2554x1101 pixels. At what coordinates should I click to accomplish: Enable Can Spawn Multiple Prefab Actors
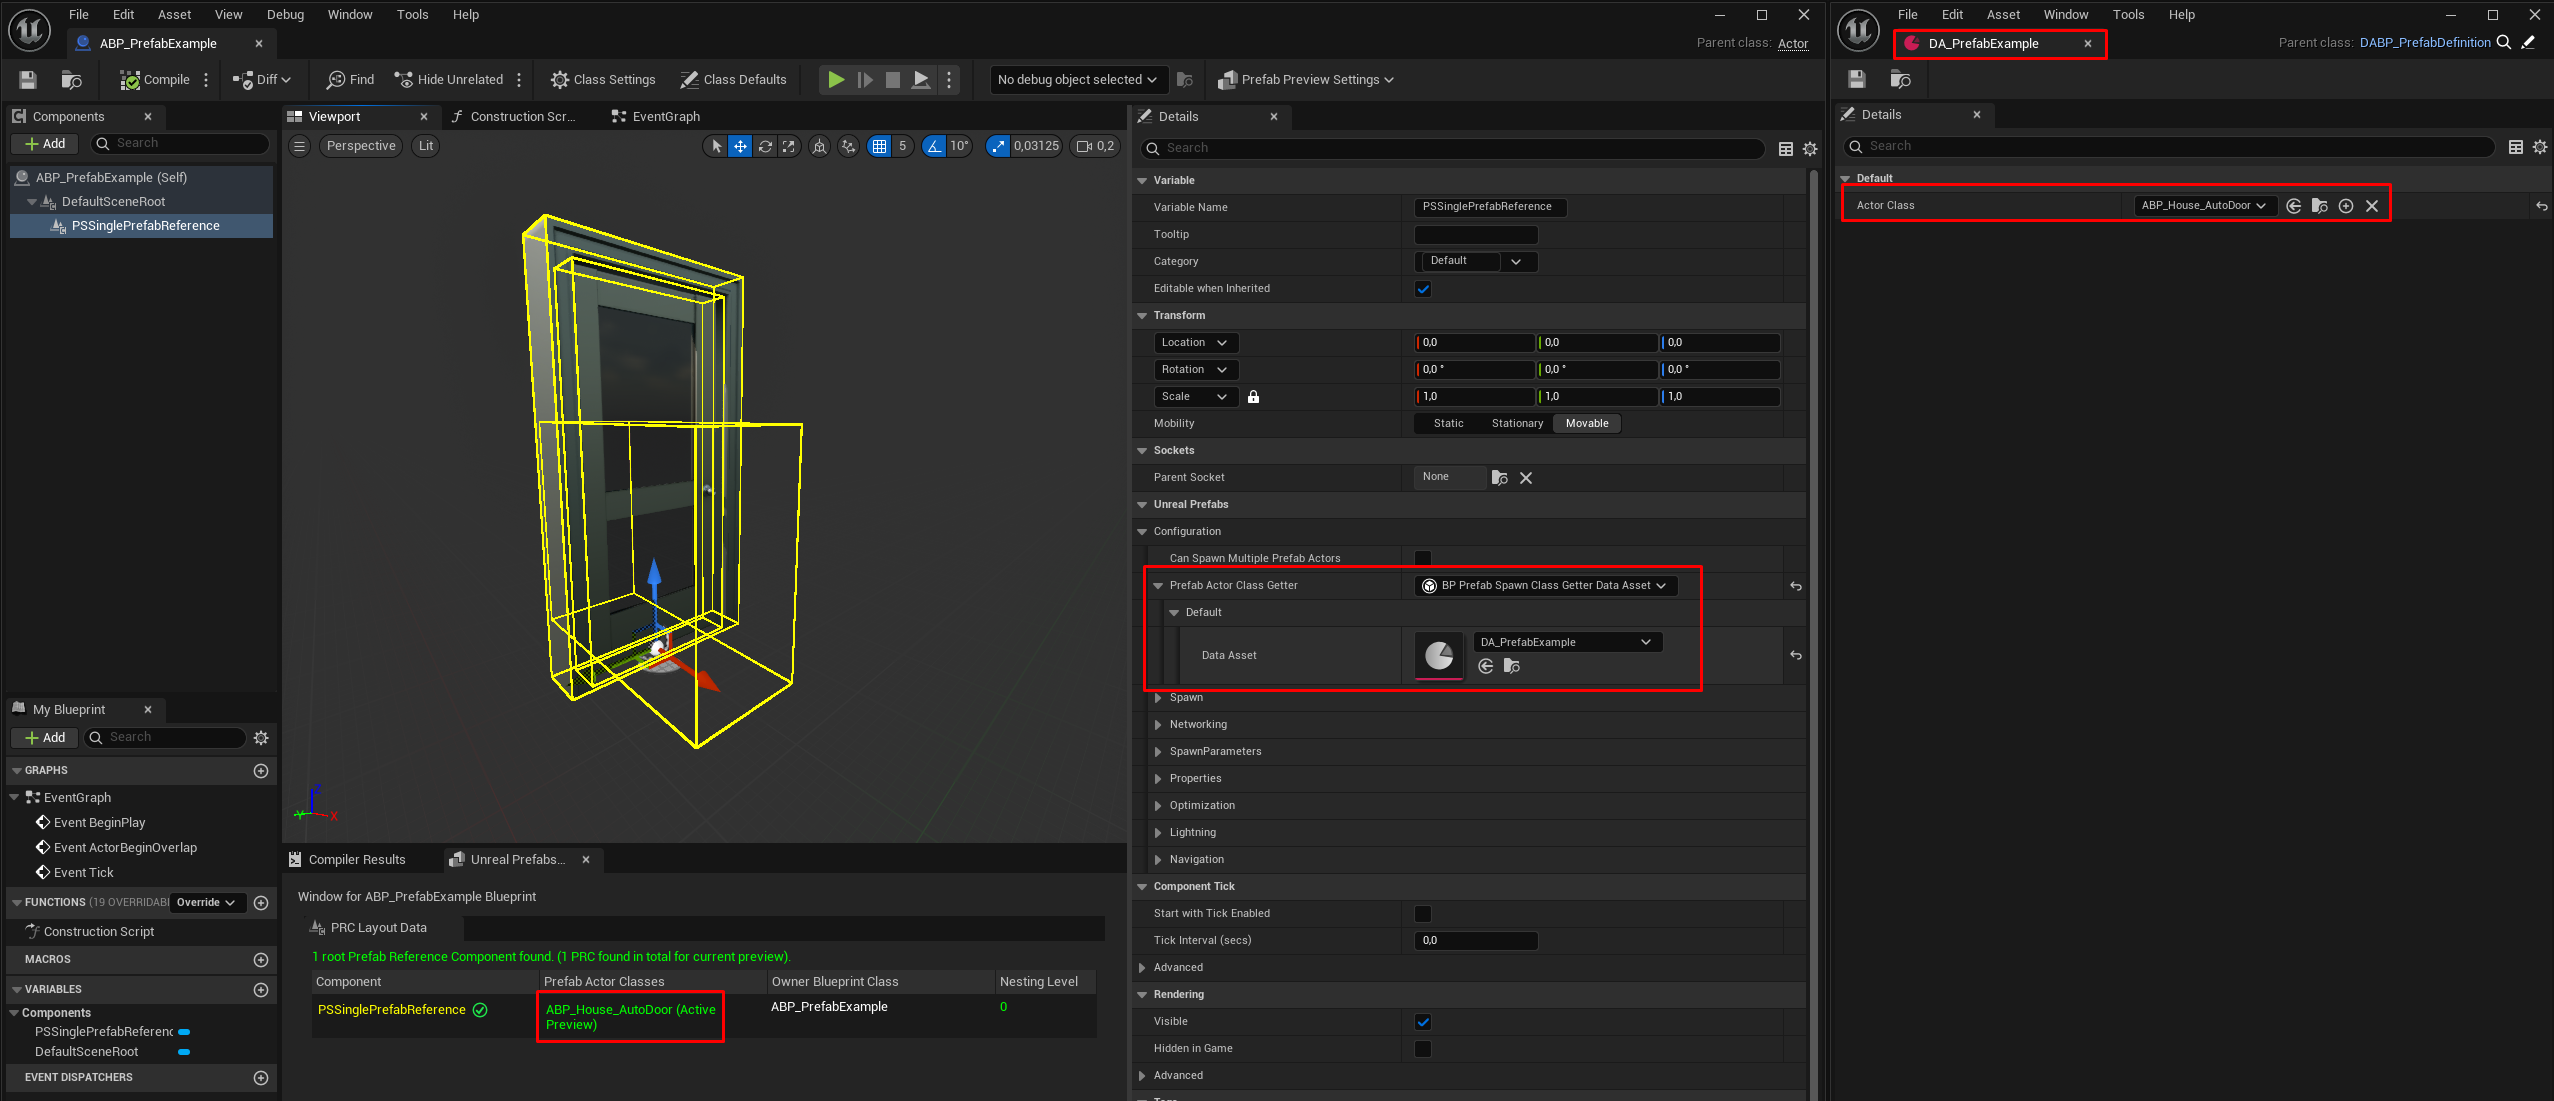tap(1423, 558)
